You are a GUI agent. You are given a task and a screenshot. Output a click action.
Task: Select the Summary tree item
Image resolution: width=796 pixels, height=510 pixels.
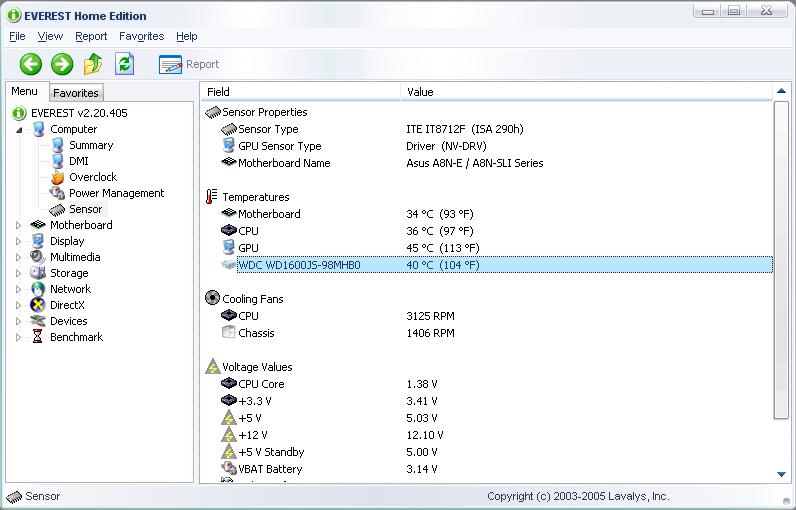pyautogui.click(x=90, y=145)
